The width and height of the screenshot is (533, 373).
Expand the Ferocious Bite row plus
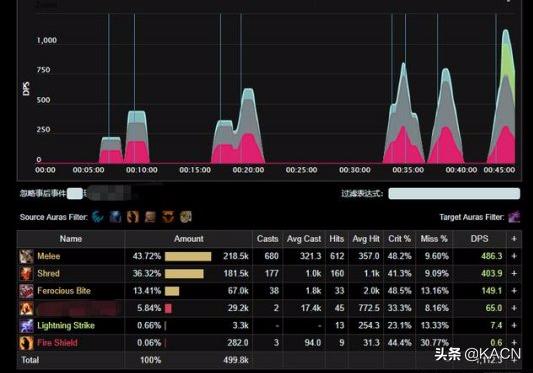pyautogui.click(x=514, y=291)
